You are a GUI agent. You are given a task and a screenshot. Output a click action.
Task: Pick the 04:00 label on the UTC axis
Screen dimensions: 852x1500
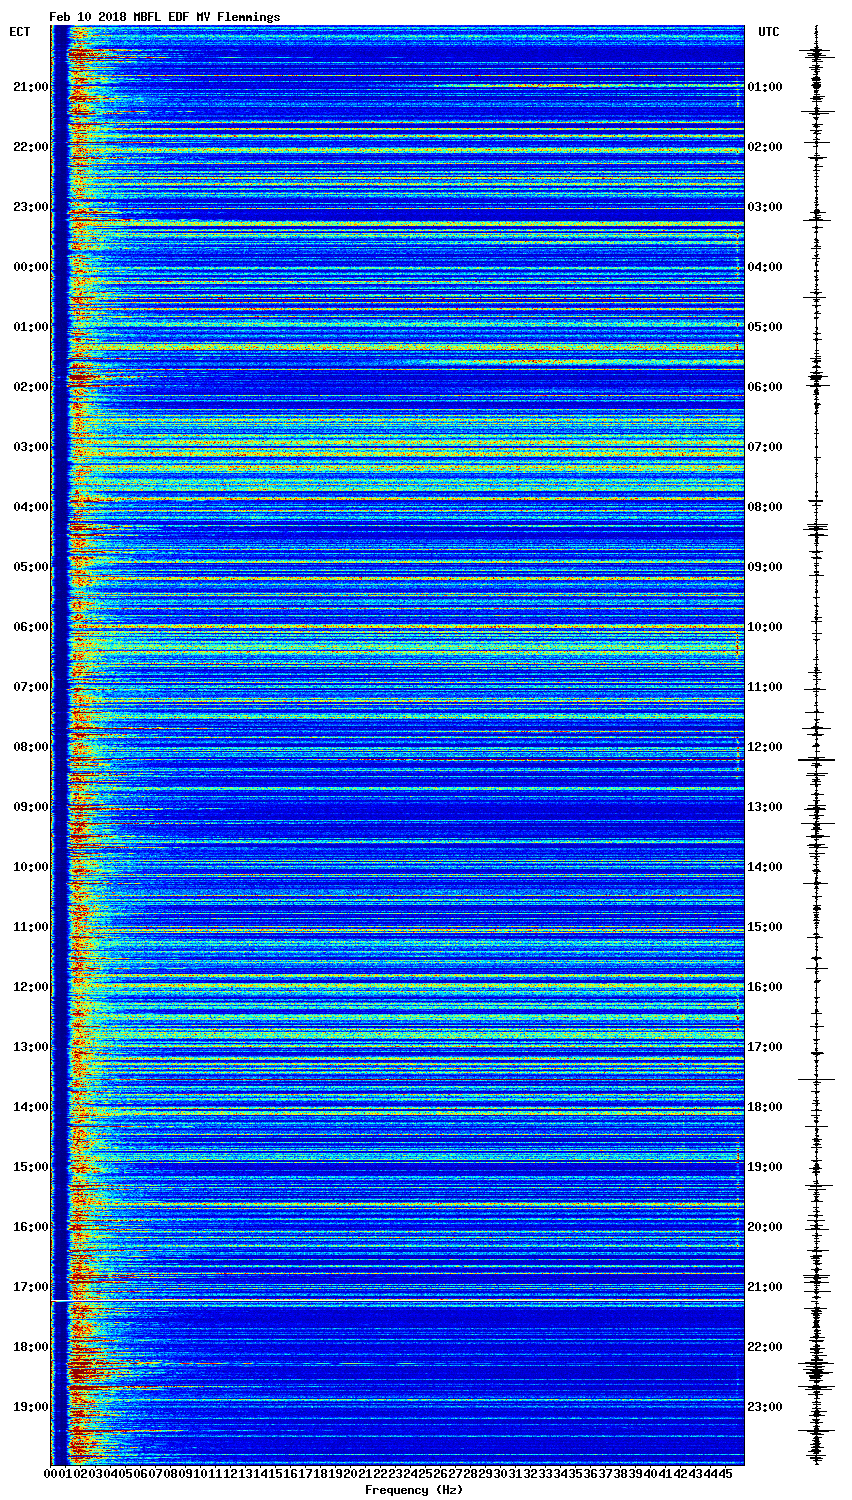[764, 267]
